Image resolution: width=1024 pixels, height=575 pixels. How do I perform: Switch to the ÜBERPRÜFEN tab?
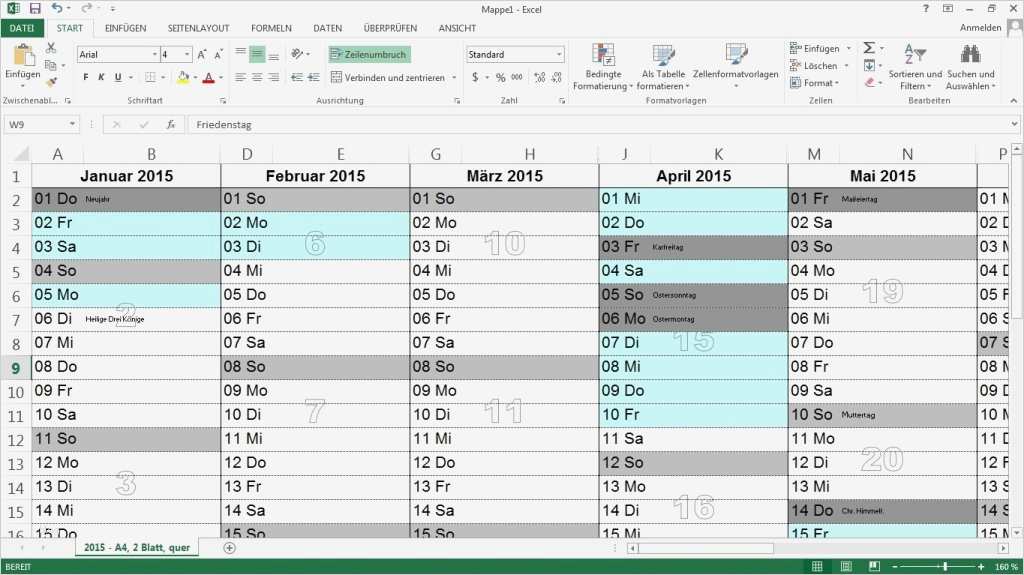tap(390, 28)
